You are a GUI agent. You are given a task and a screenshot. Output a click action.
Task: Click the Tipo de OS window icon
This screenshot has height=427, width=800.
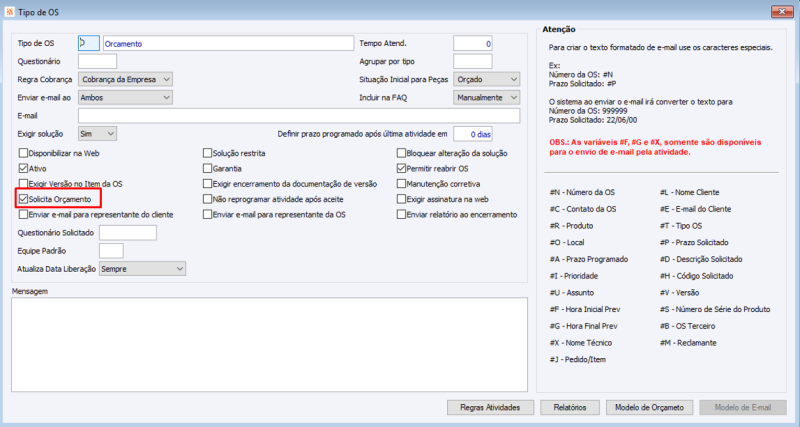[10, 12]
